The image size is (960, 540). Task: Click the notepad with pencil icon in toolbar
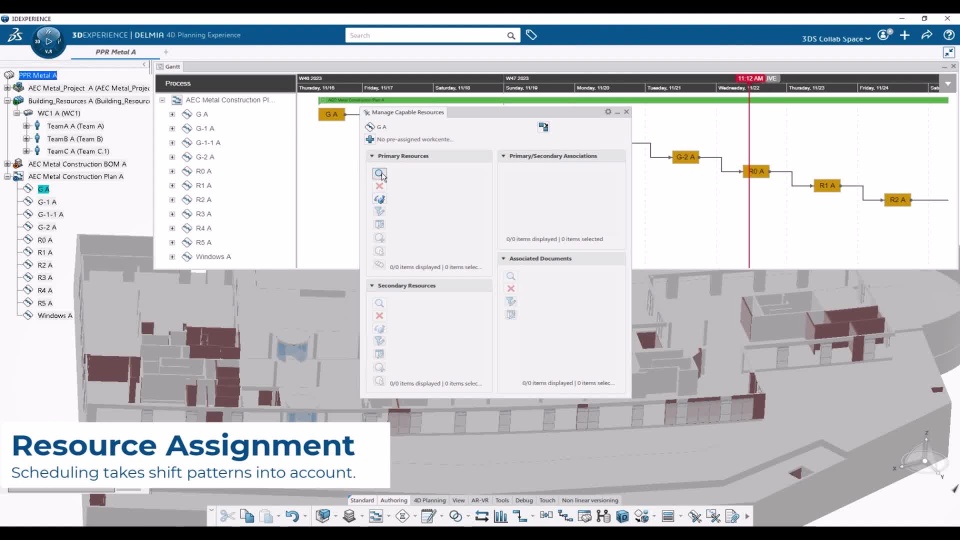point(428,517)
